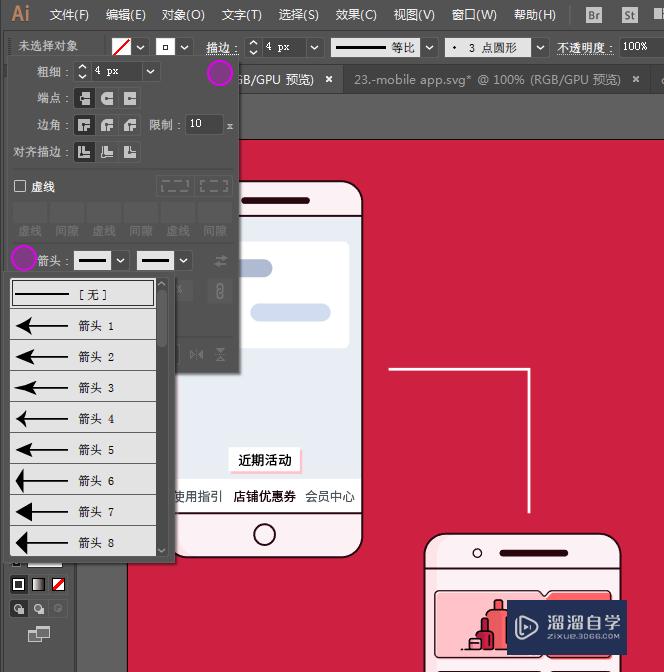Align stroke to outside icon
664x672 pixels.
(x=130, y=152)
